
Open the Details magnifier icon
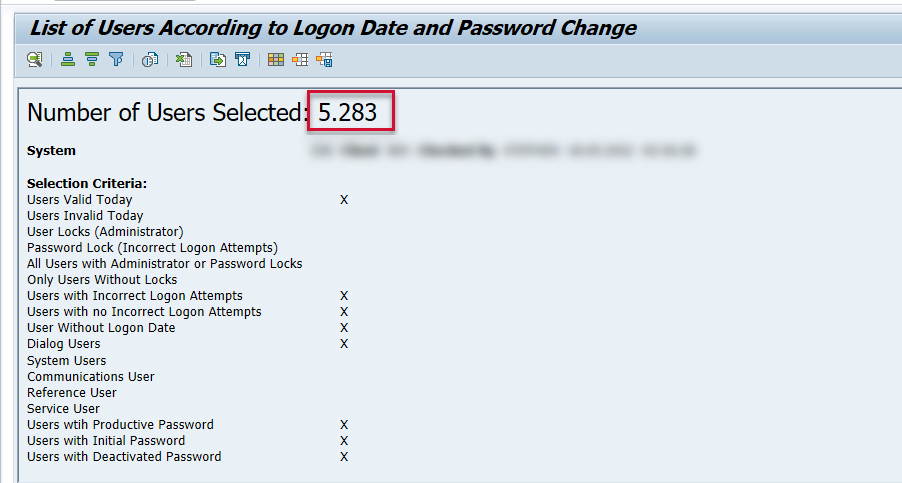tap(35, 60)
